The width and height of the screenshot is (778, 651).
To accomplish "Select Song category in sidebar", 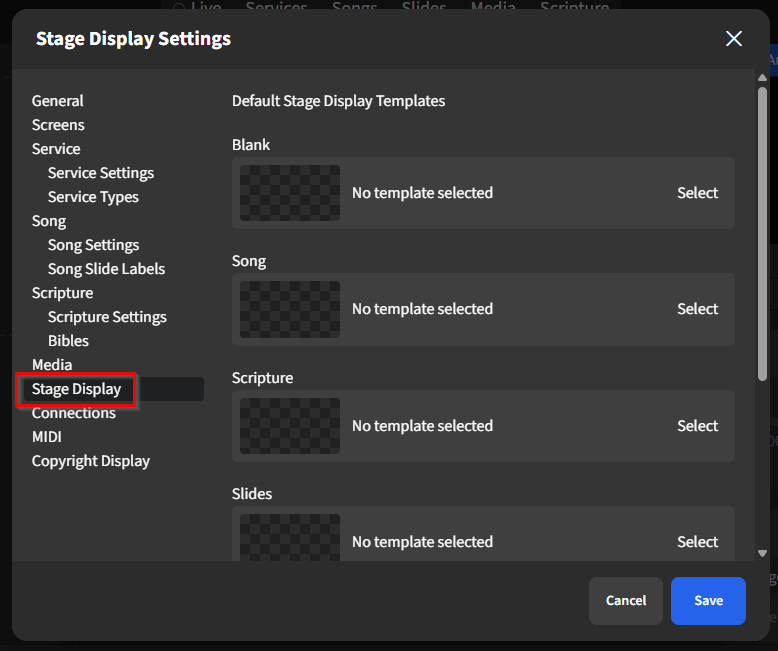I will pyautogui.click(x=49, y=221).
